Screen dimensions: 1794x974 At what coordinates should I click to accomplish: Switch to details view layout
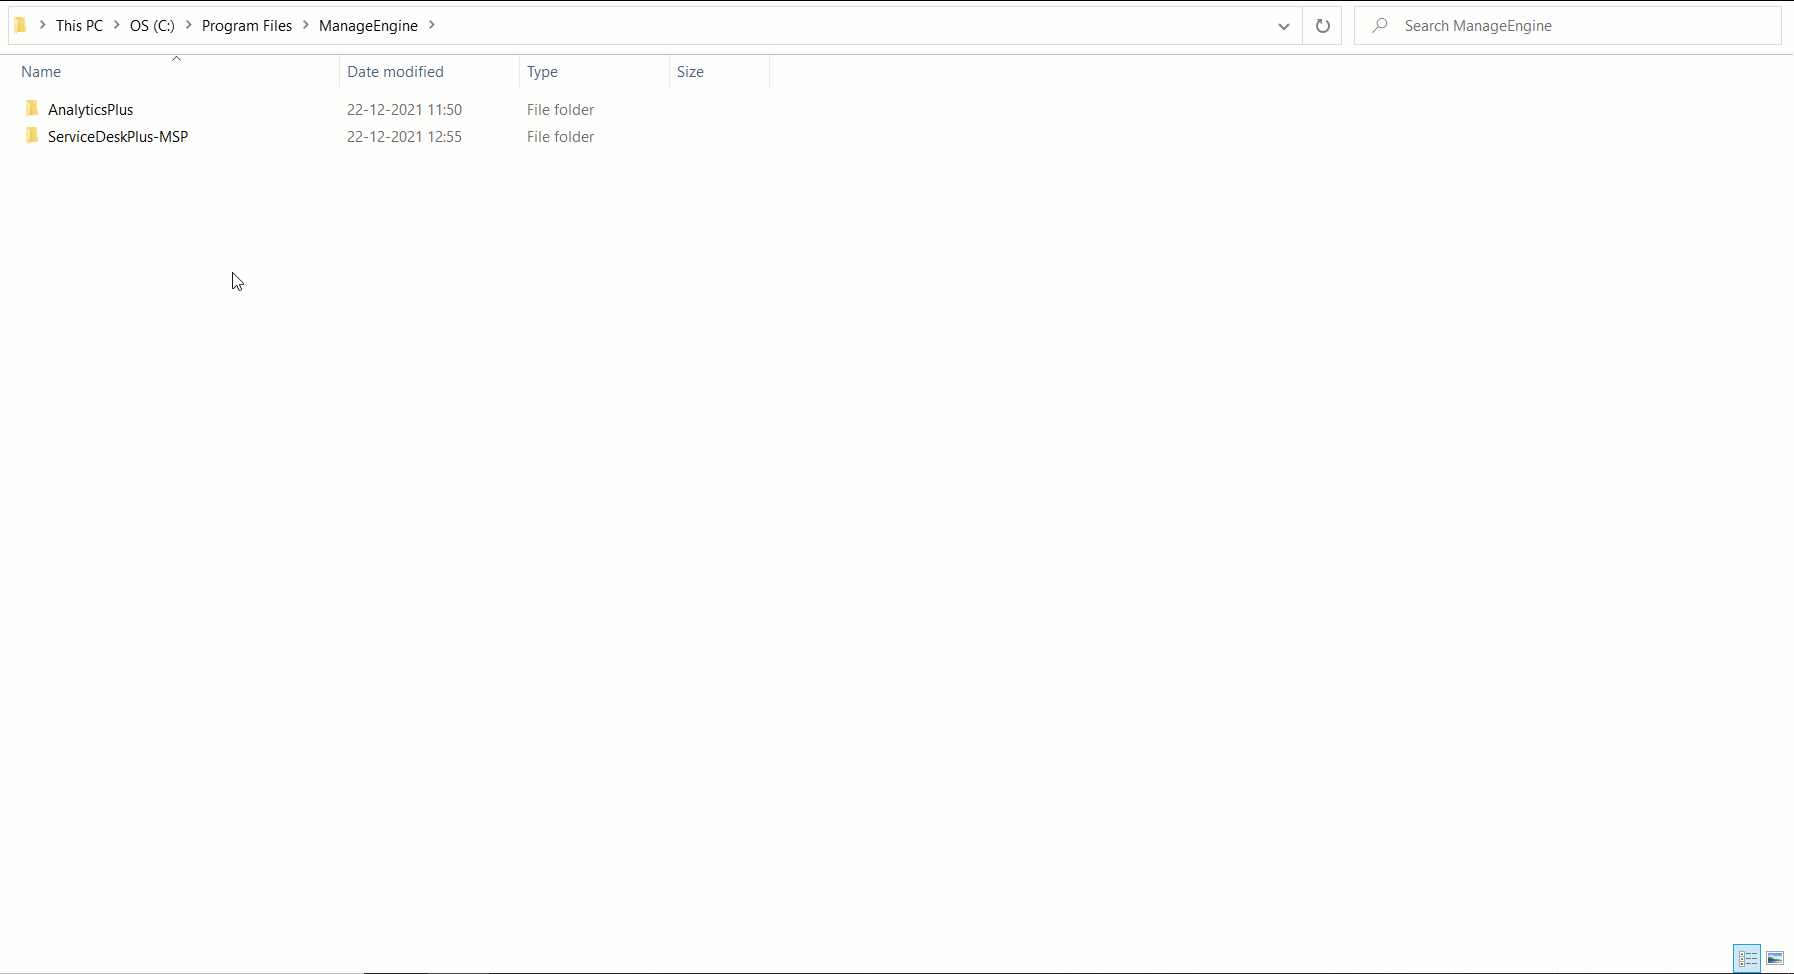(x=1747, y=958)
